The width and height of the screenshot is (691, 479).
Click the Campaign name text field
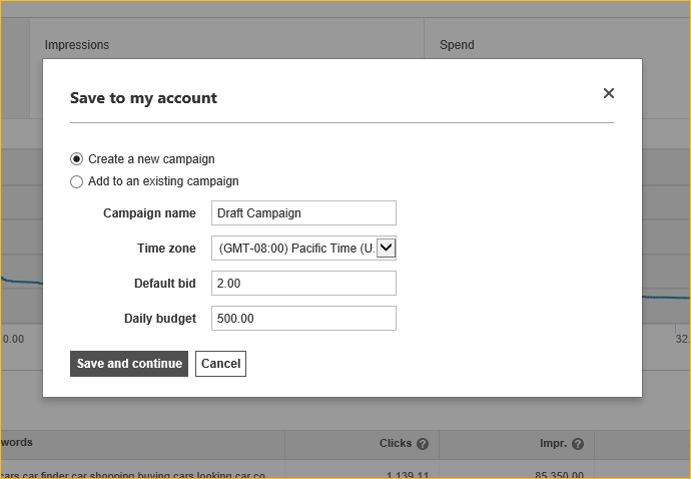point(304,213)
